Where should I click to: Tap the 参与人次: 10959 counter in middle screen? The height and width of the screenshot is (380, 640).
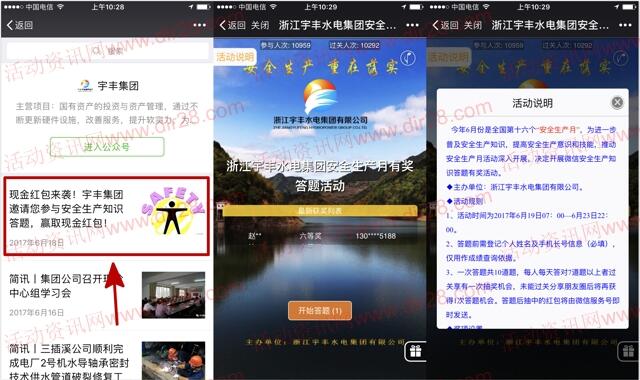[286, 45]
